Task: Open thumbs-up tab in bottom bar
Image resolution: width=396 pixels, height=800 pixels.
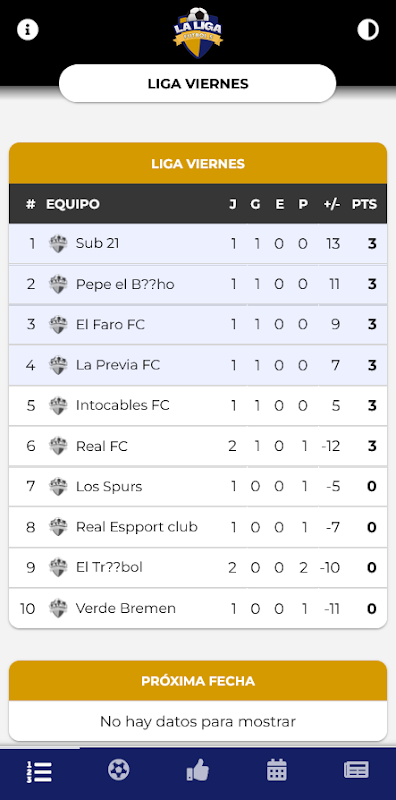Action: 197,769
